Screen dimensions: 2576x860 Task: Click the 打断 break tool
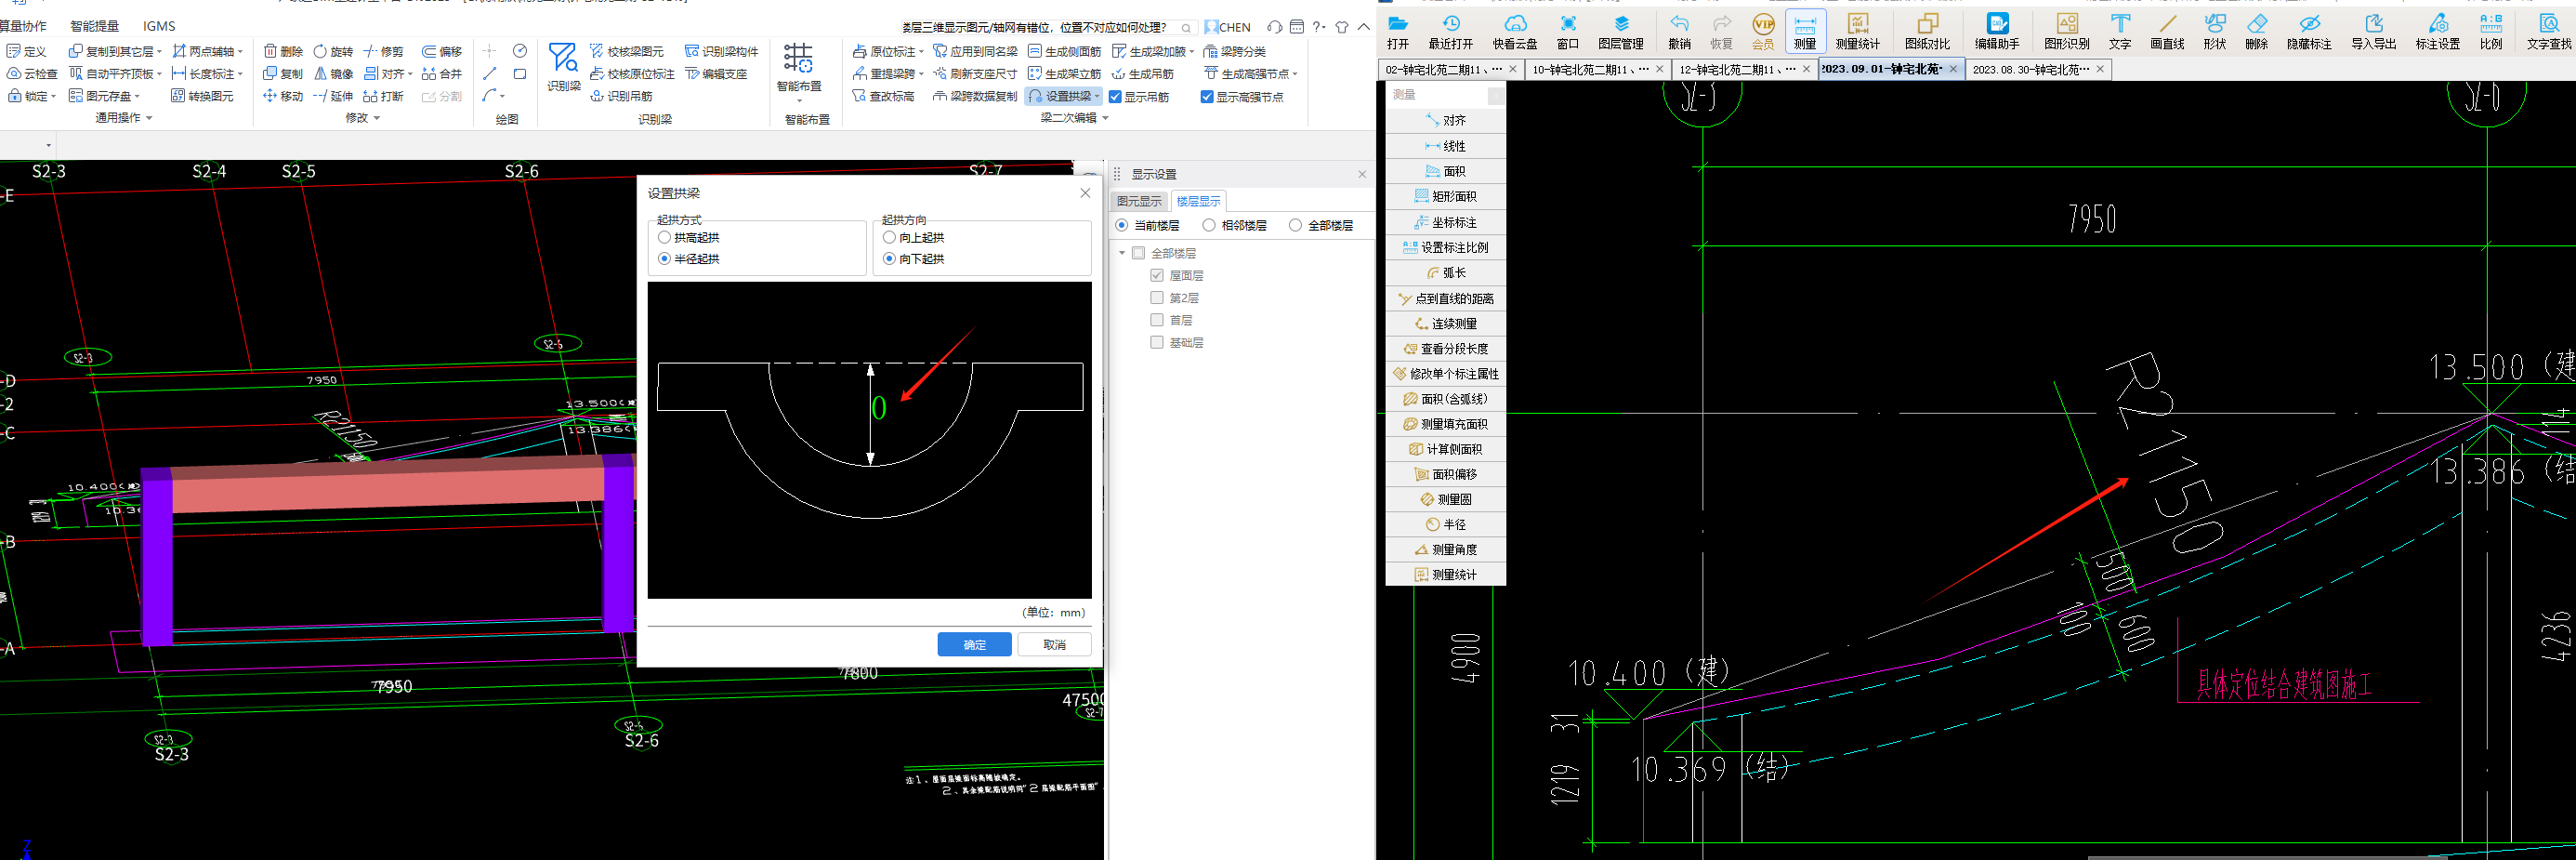click(x=384, y=96)
